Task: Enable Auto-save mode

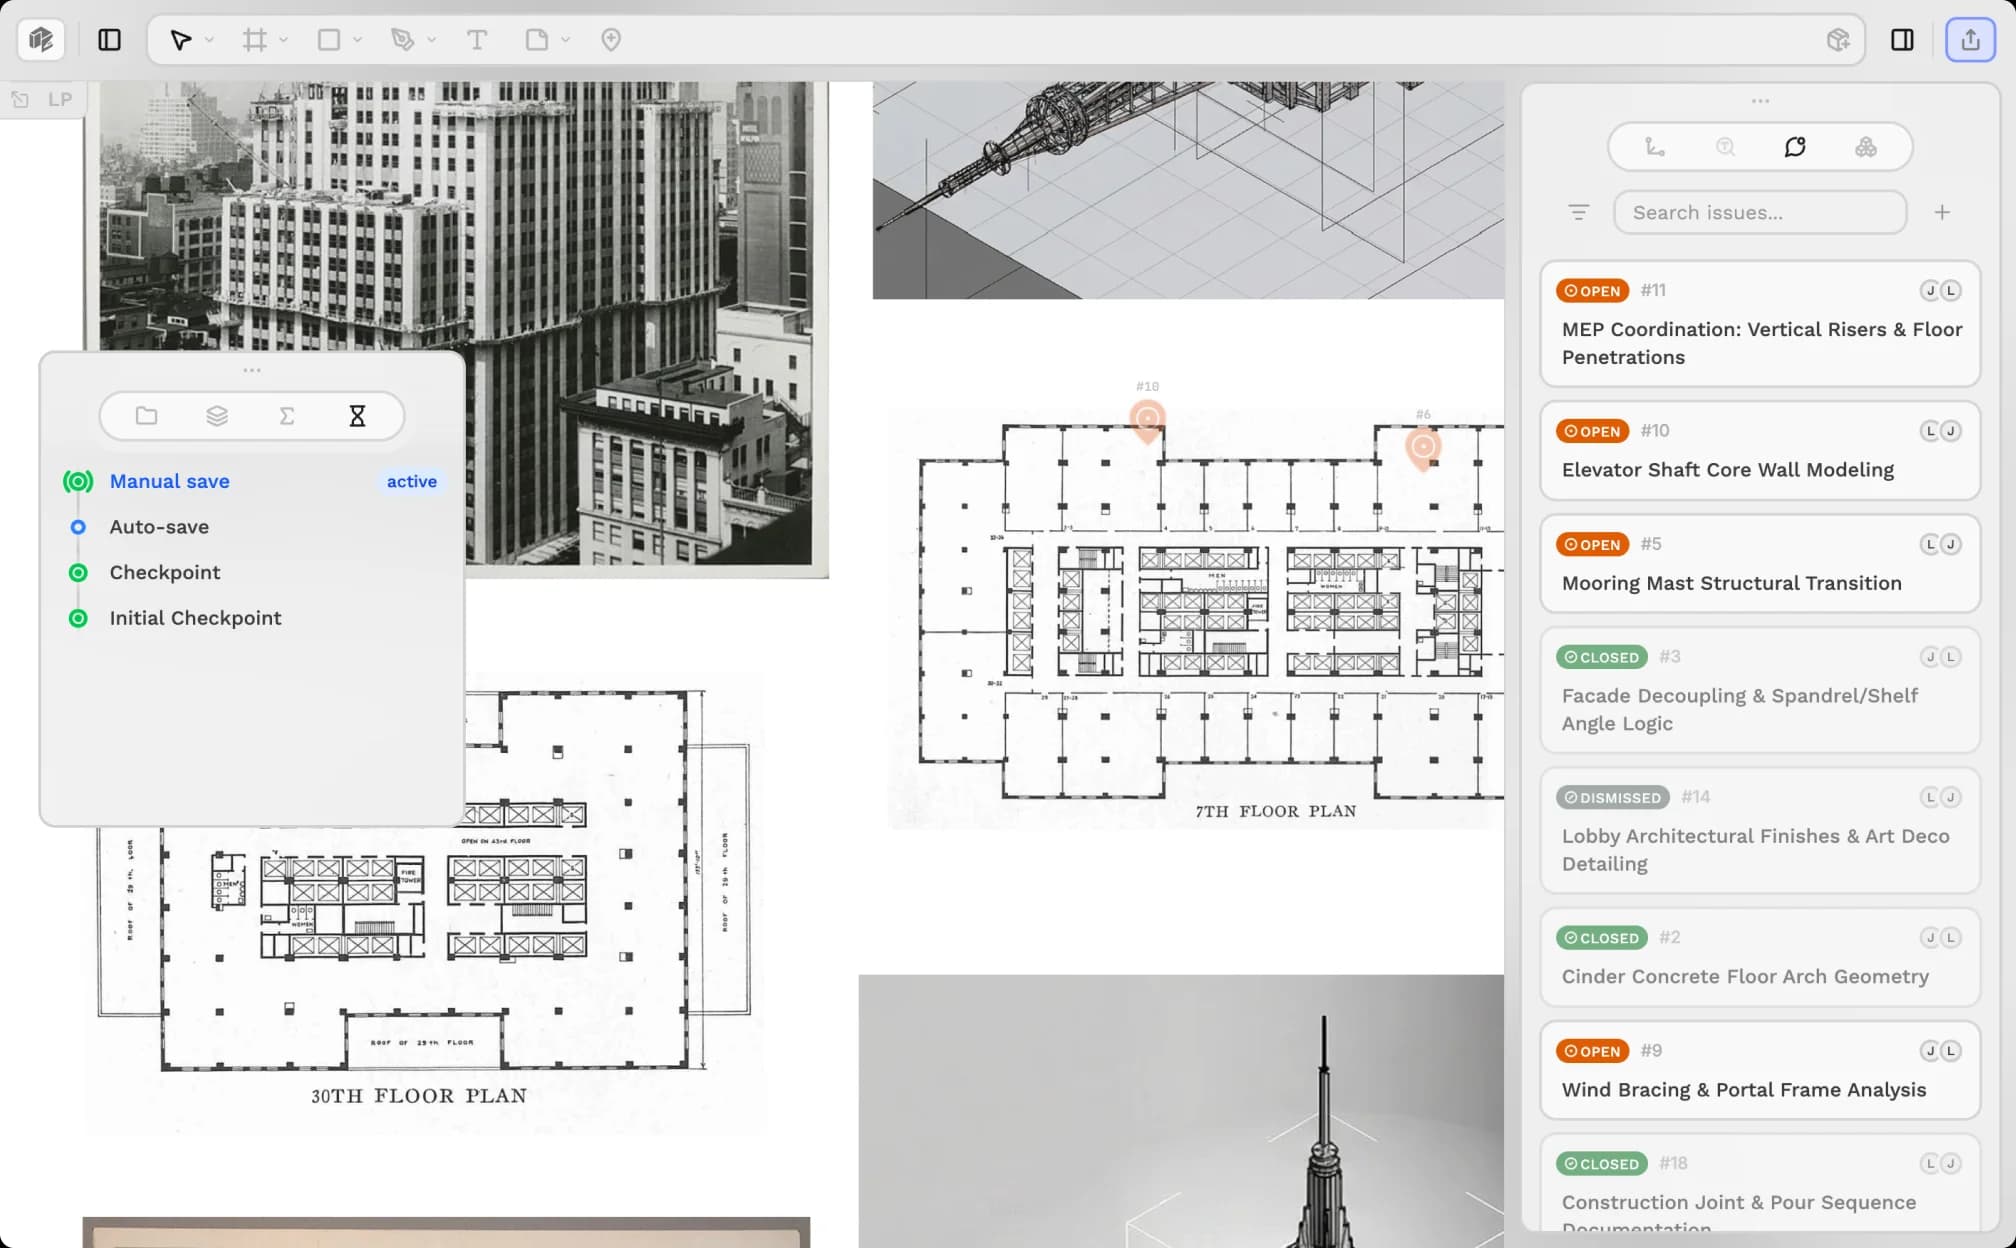Action: pyautogui.click(x=78, y=527)
